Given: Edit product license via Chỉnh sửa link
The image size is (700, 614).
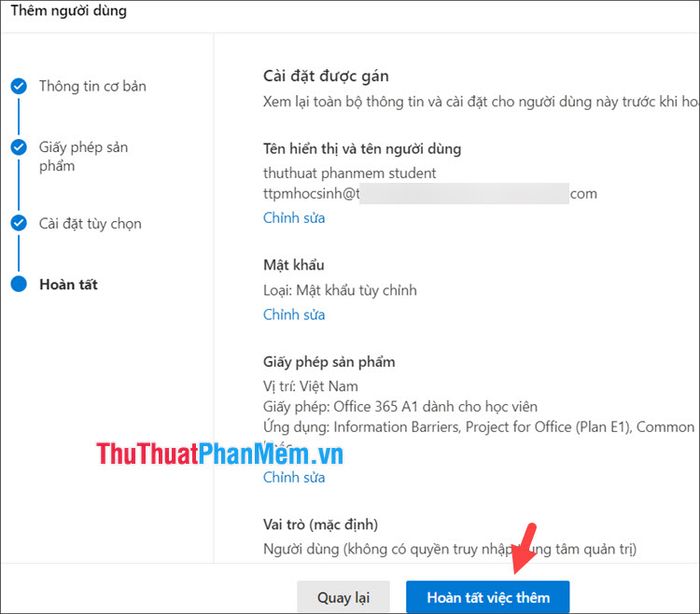Looking at the screenshot, I should click(x=294, y=477).
